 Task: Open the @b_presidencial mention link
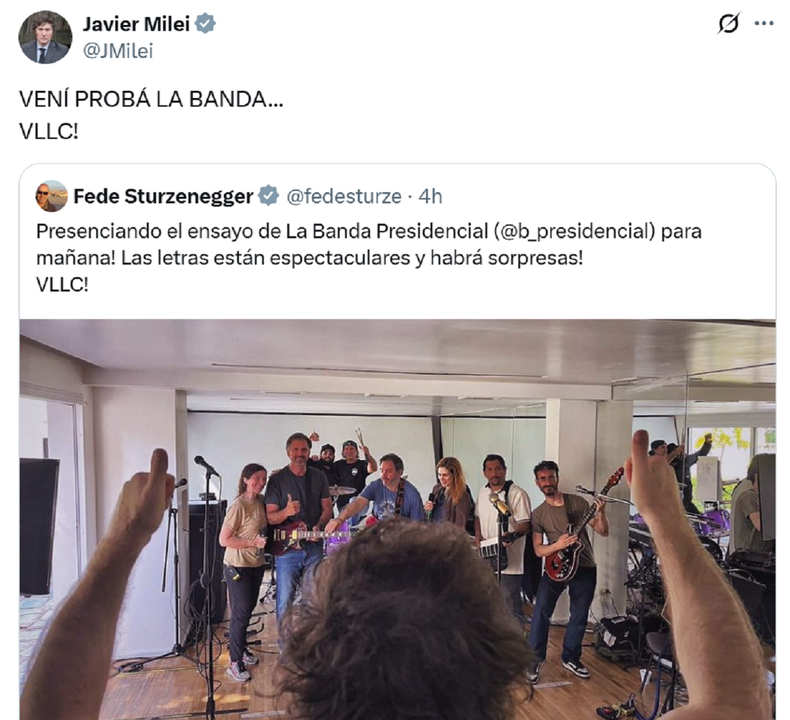(574, 231)
